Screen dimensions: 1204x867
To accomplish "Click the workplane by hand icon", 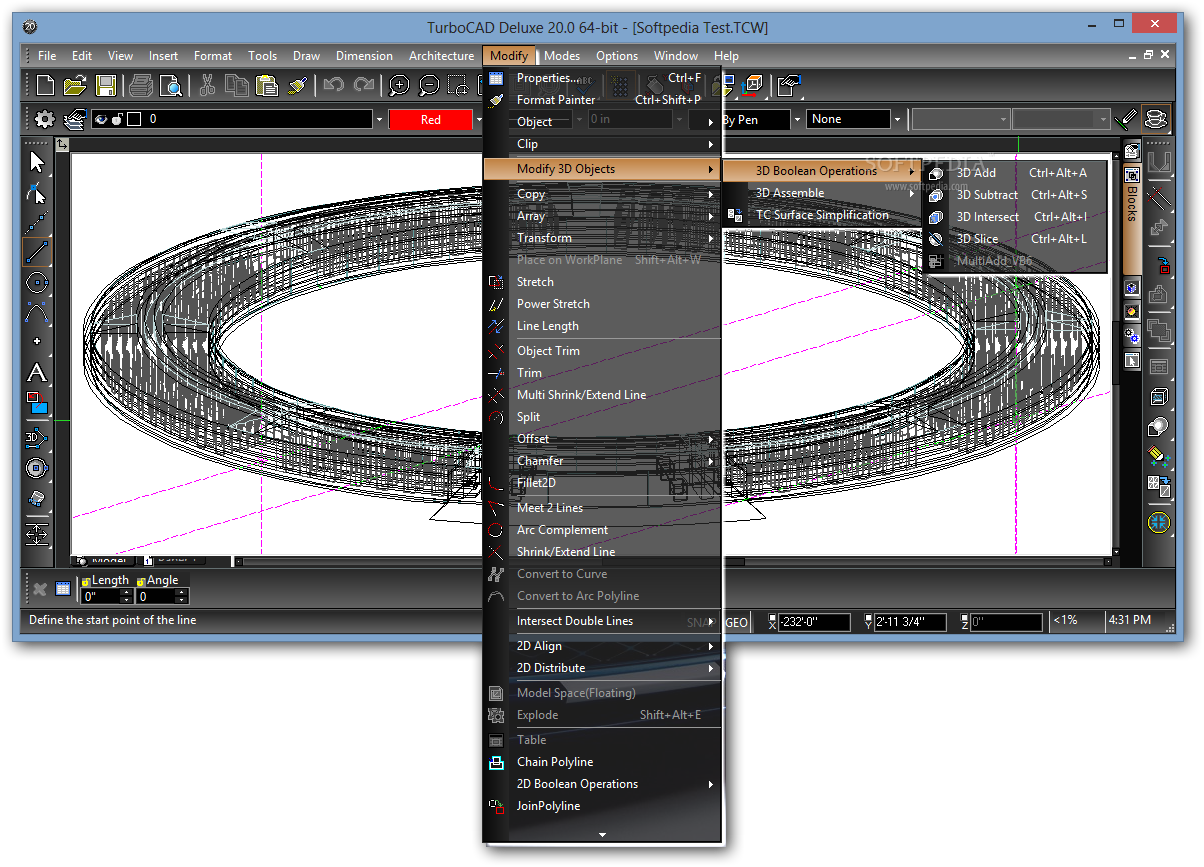I will pyautogui.click(x=789, y=85).
